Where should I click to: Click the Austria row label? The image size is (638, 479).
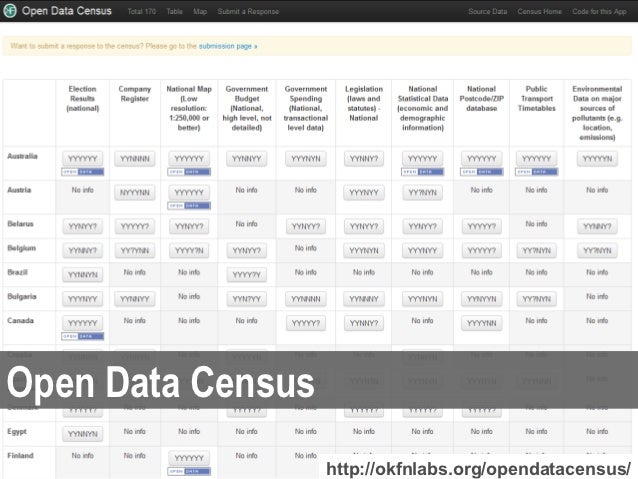(x=19, y=190)
